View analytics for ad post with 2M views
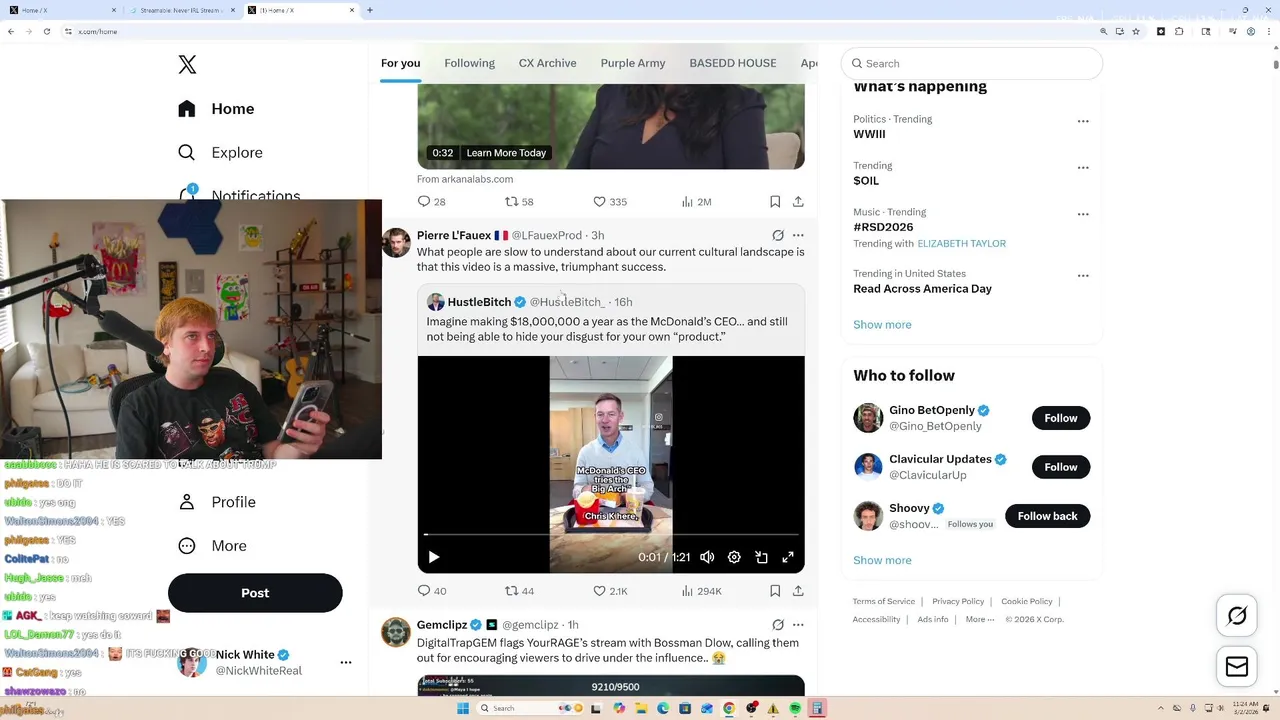Image resolution: width=1280 pixels, height=720 pixels. (x=696, y=202)
